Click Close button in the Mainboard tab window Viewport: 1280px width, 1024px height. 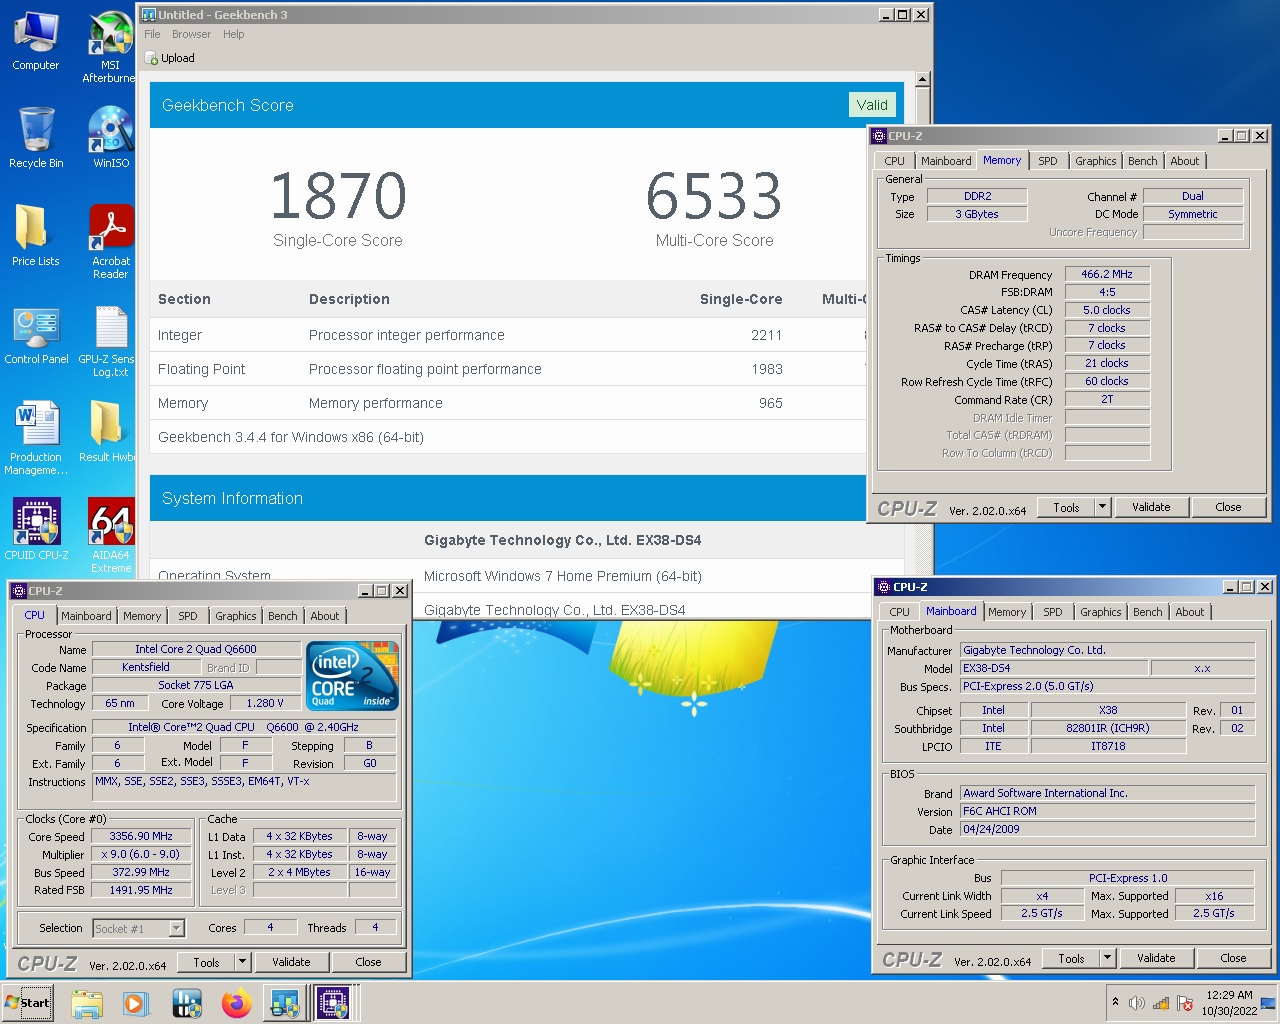coord(1233,958)
